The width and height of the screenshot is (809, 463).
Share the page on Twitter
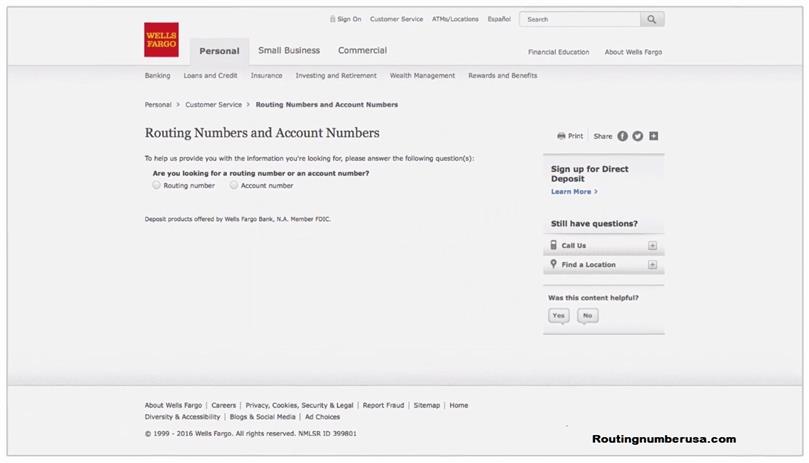[638, 136]
